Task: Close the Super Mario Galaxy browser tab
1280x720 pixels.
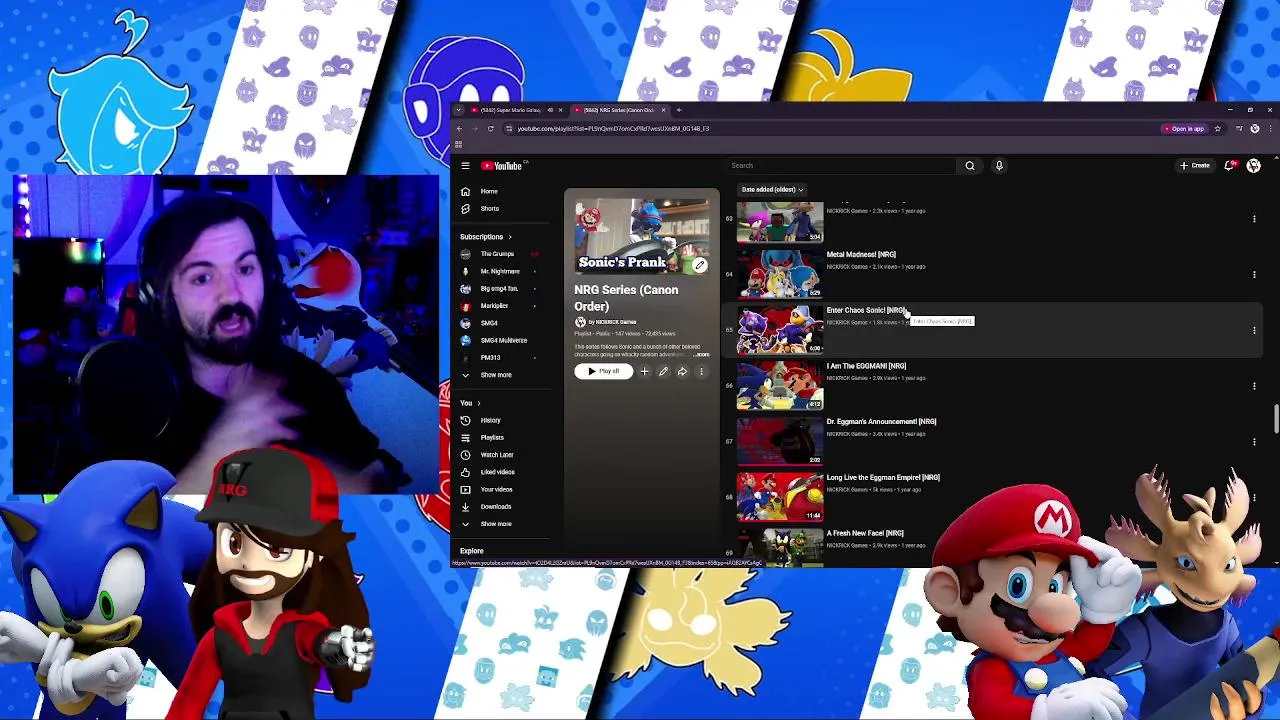Action: click(560, 110)
